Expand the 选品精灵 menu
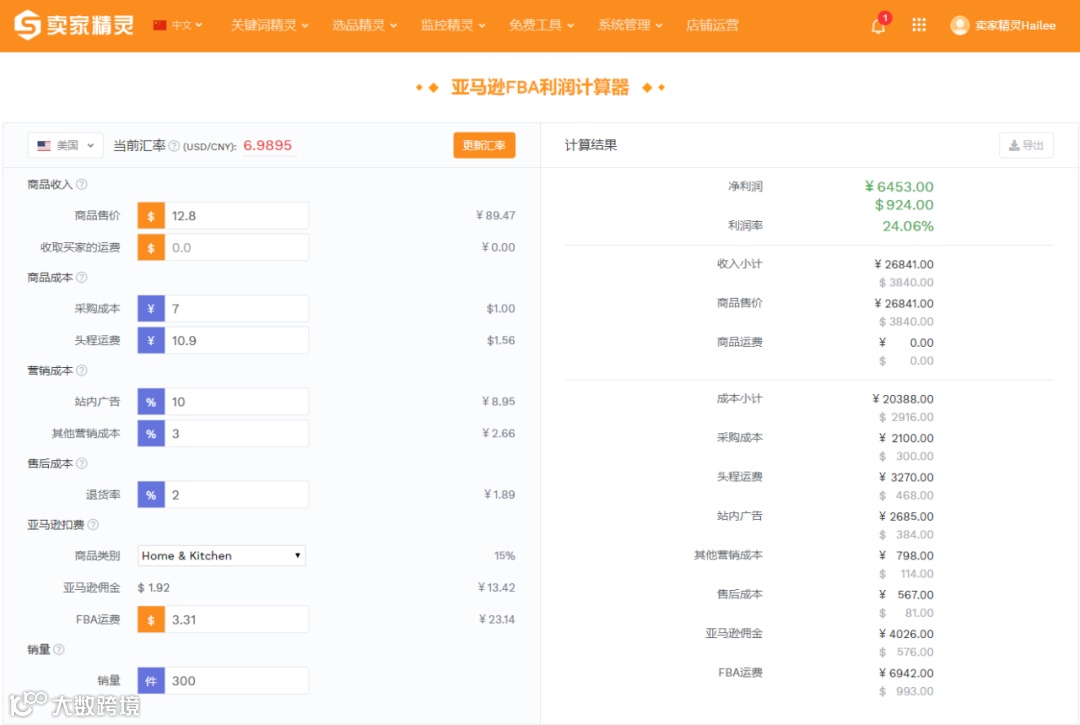Viewport: 1080px width, 725px height. pos(364,25)
